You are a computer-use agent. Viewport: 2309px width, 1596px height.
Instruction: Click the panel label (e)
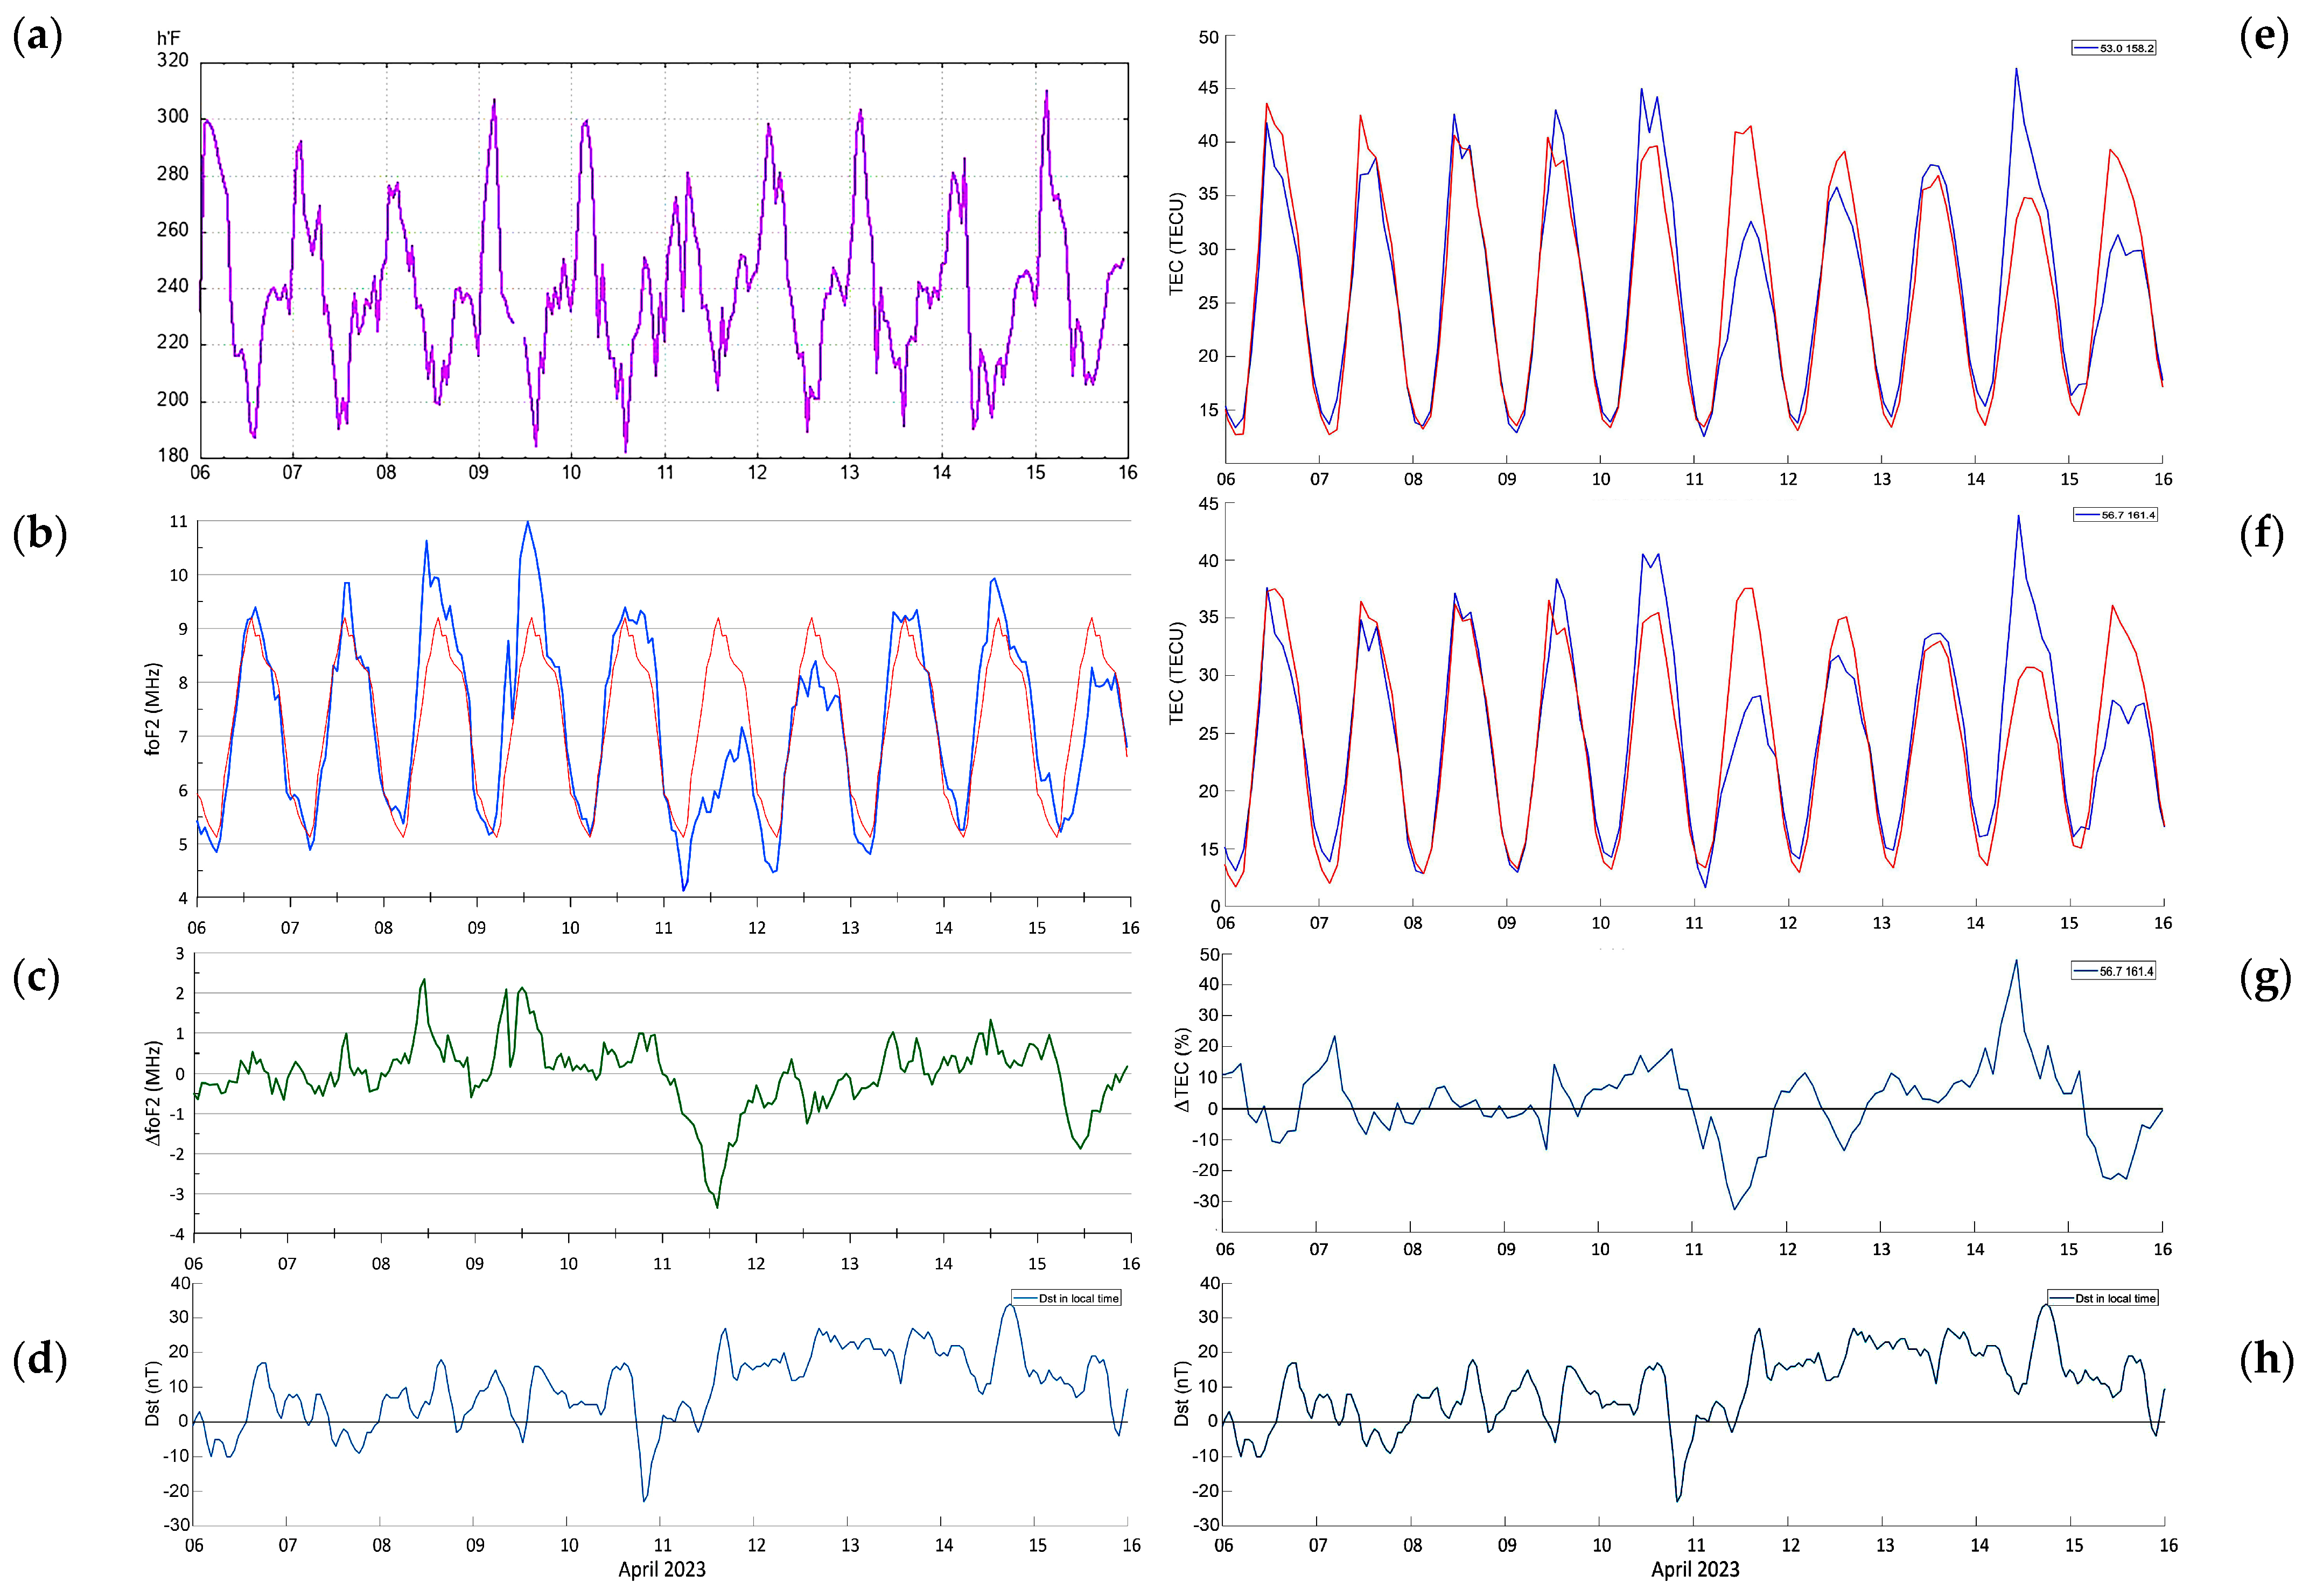point(2264,37)
